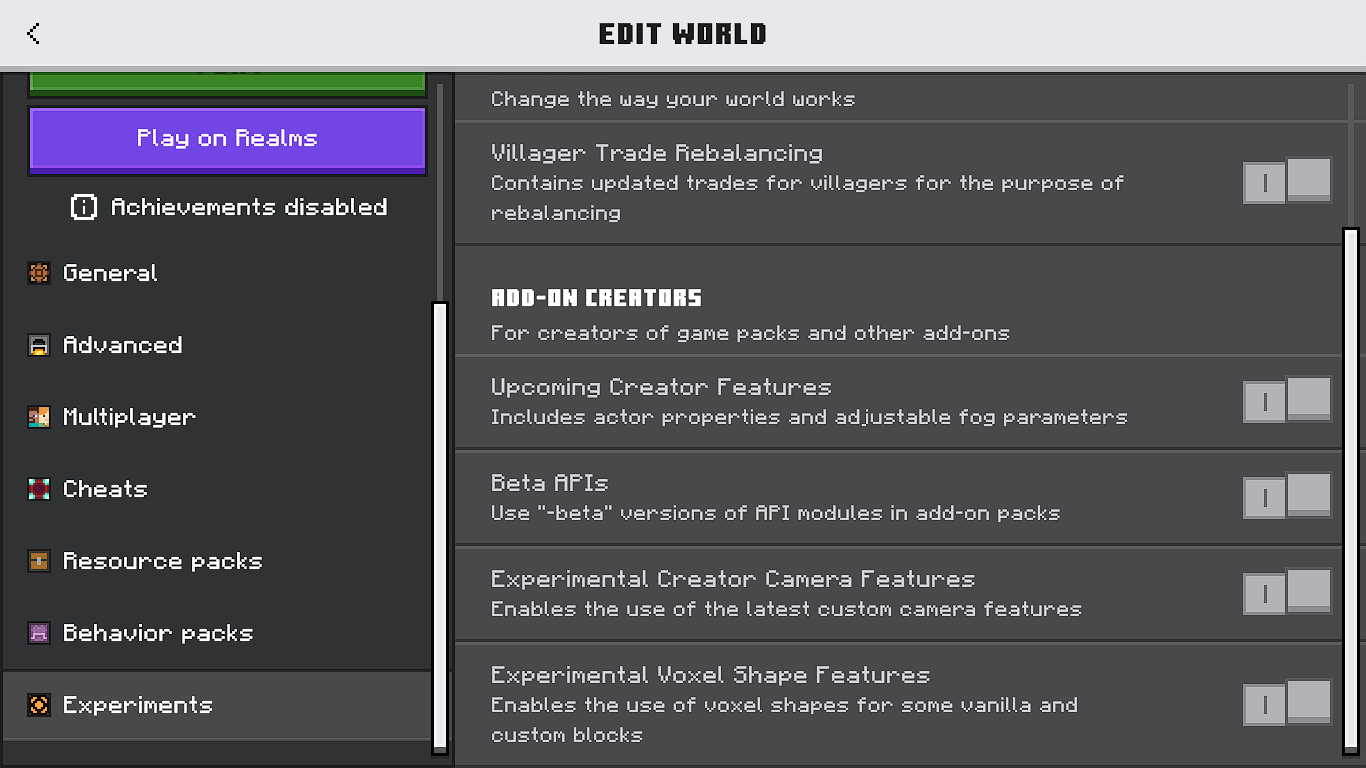This screenshot has width=1366, height=768.
Task: Click 'Enables the use of the latest custom camera' text
Action: point(786,609)
